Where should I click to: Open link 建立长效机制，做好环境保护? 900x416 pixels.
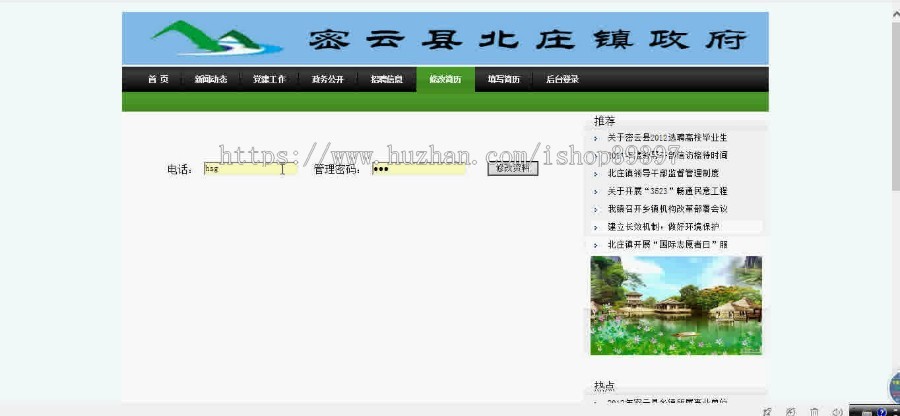[663, 227]
